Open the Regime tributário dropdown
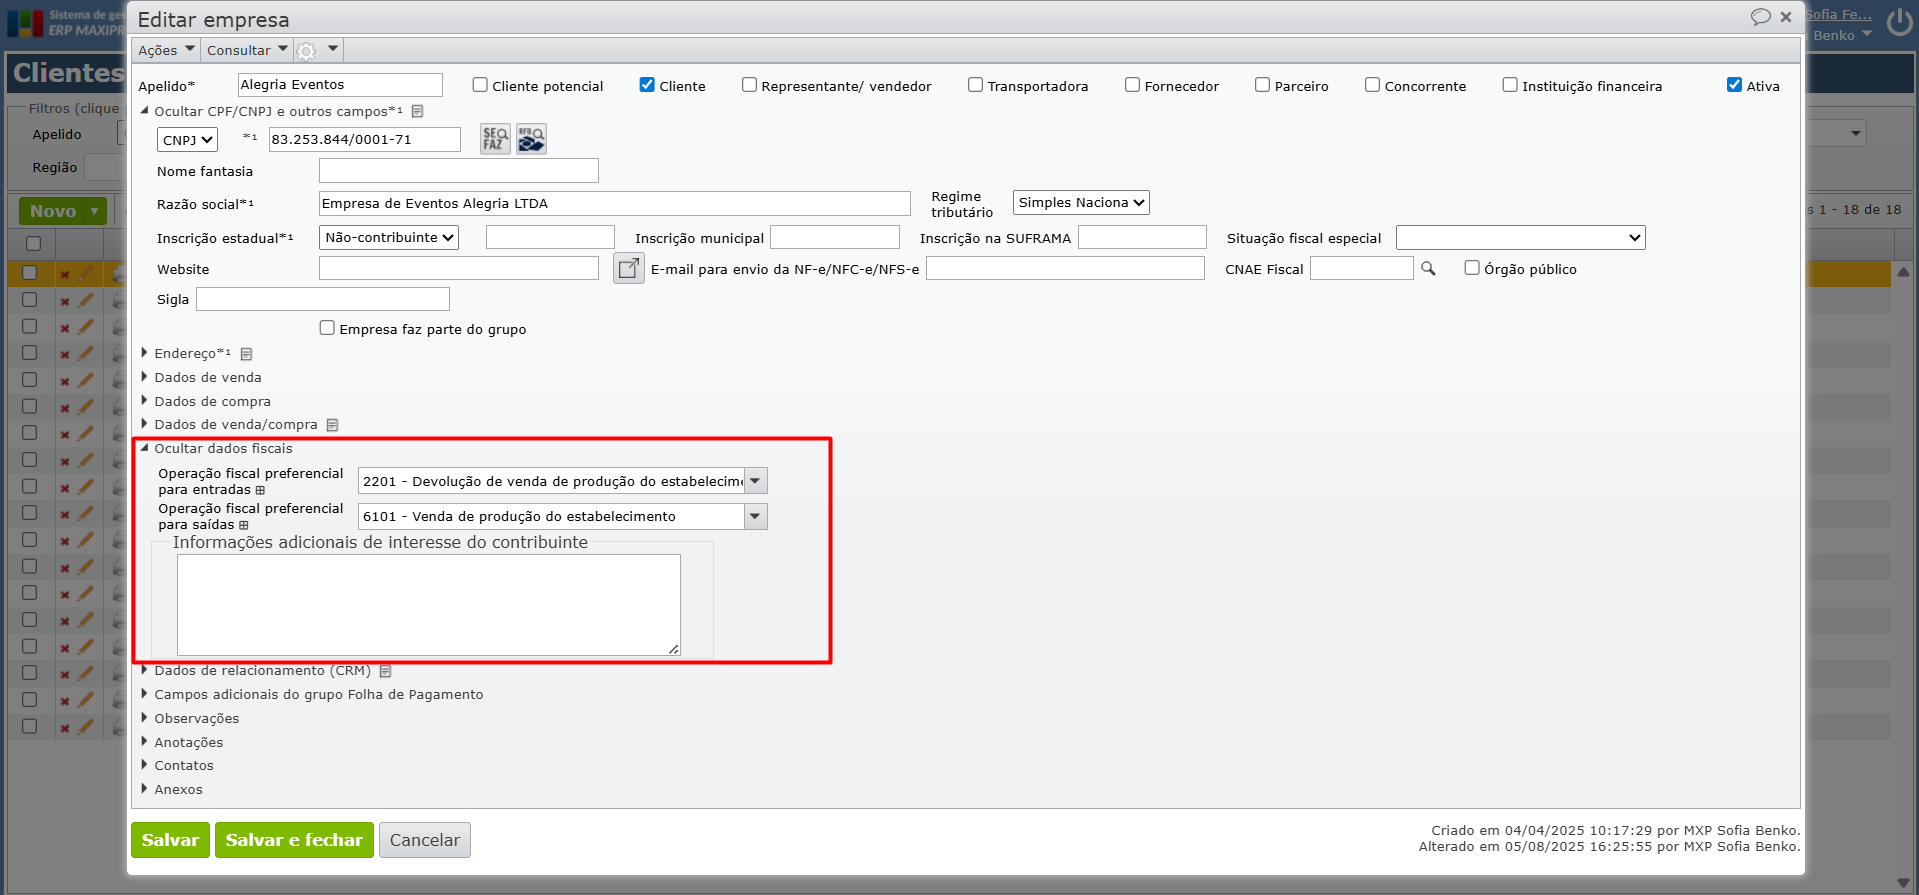The width and height of the screenshot is (1919, 895). [1081, 203]
